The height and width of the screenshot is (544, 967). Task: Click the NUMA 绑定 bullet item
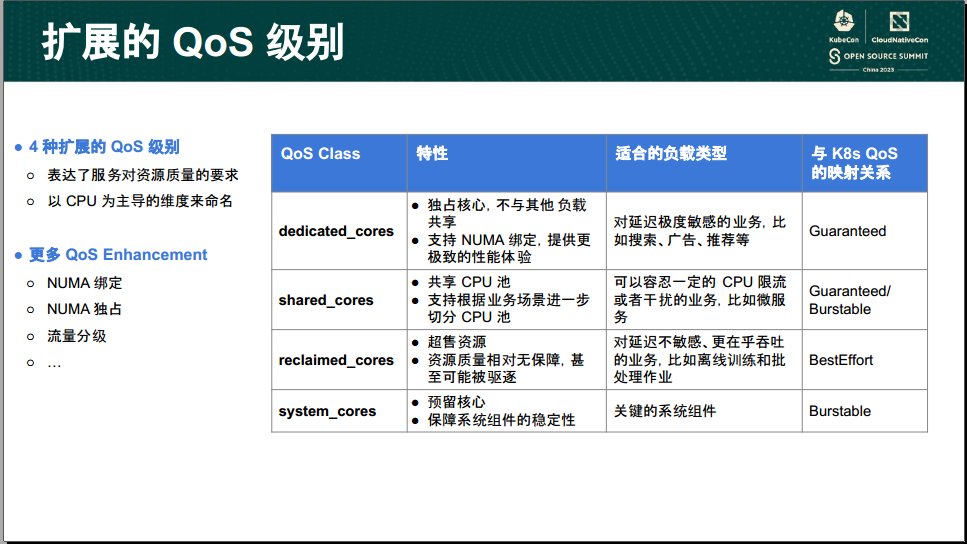point(84,283)
